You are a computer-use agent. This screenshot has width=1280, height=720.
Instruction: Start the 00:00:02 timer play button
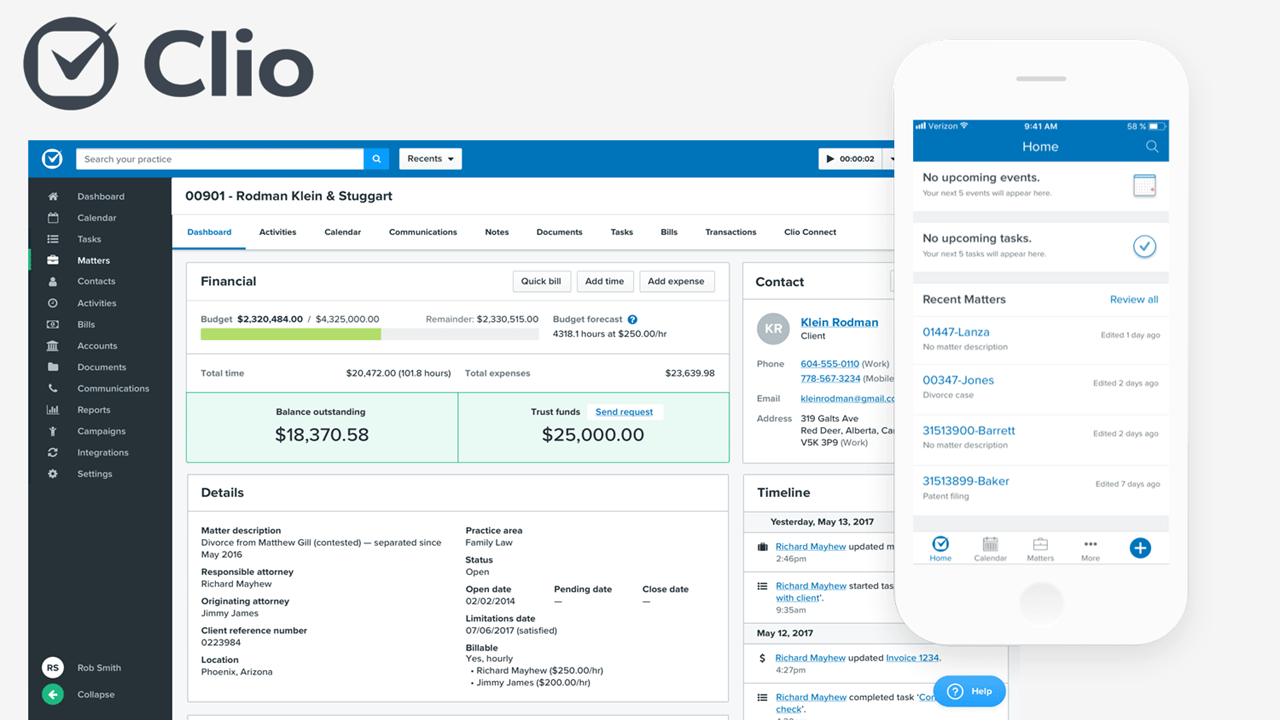830,159
